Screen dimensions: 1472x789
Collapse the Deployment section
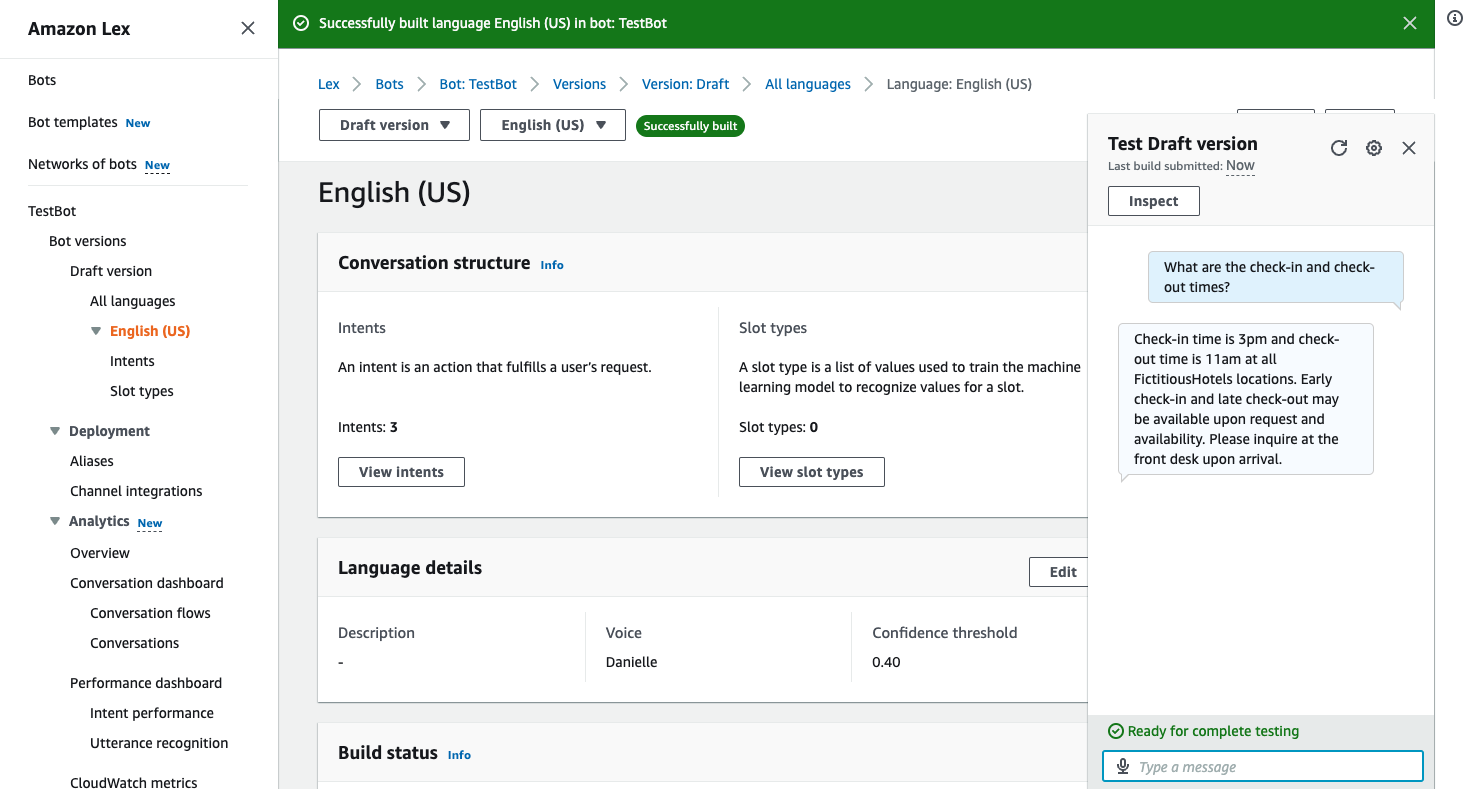tap(55, 431)
